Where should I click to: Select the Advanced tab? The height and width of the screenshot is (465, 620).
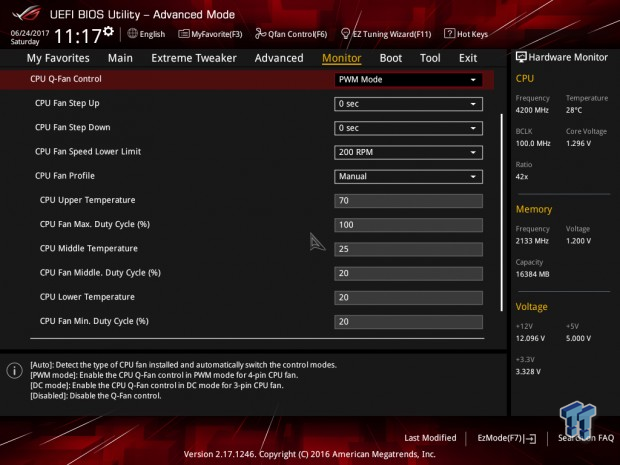(279, 58)
